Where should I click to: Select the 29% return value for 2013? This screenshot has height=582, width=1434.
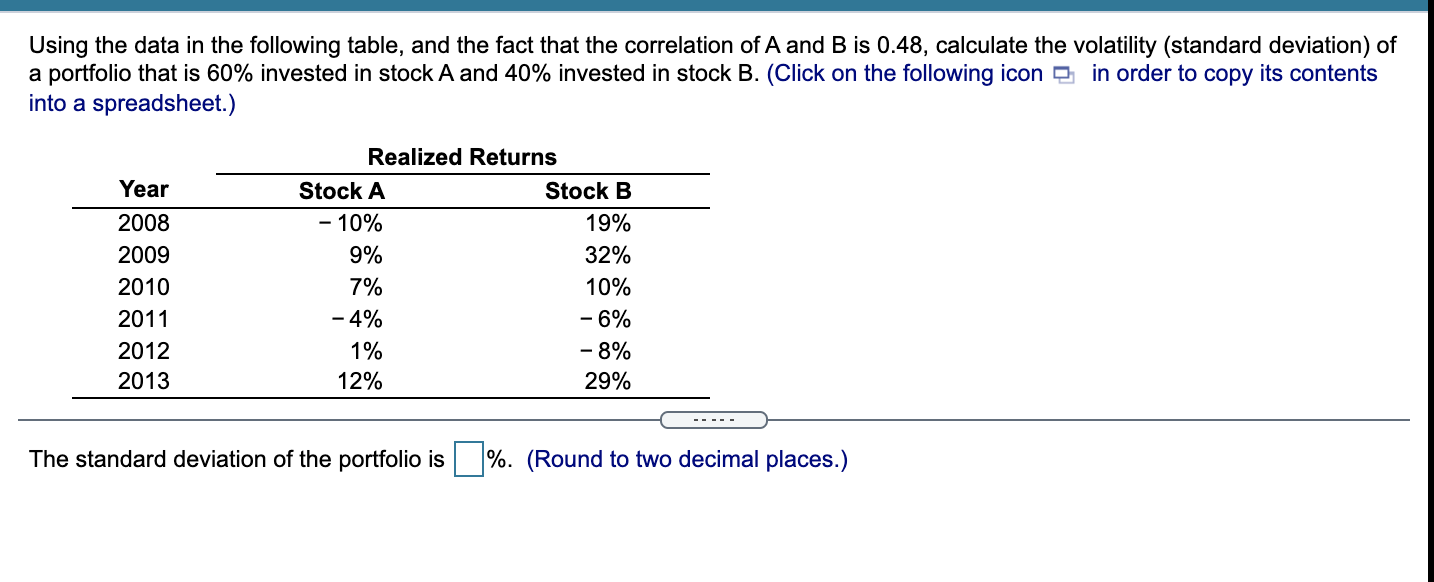[611, 381]
